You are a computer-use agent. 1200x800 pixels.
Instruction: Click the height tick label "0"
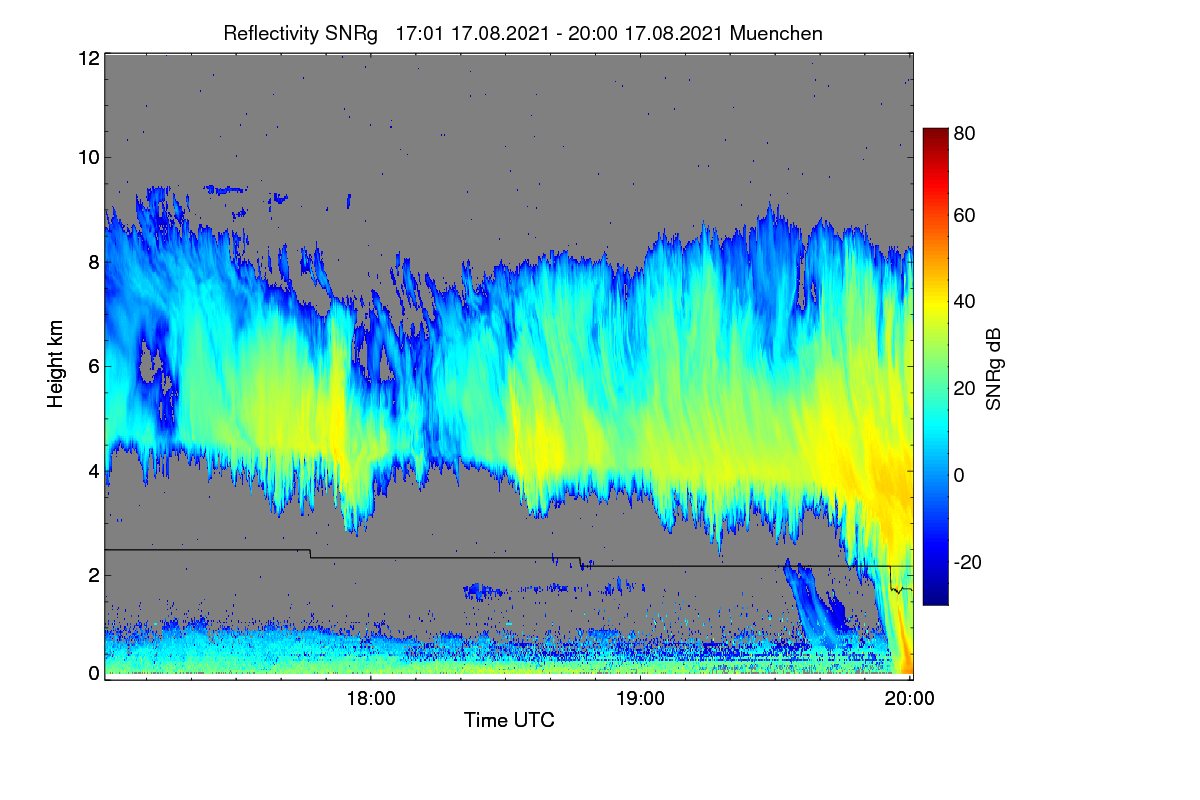pos(93,674)
